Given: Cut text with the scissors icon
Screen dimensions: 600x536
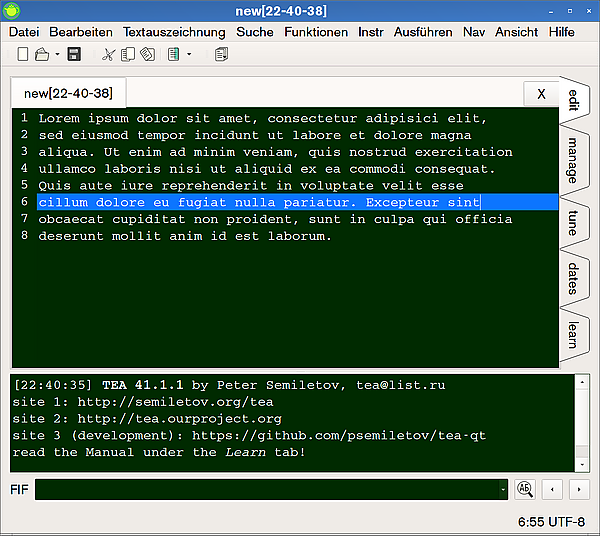Looking at the screenshot, I should 108,55.
